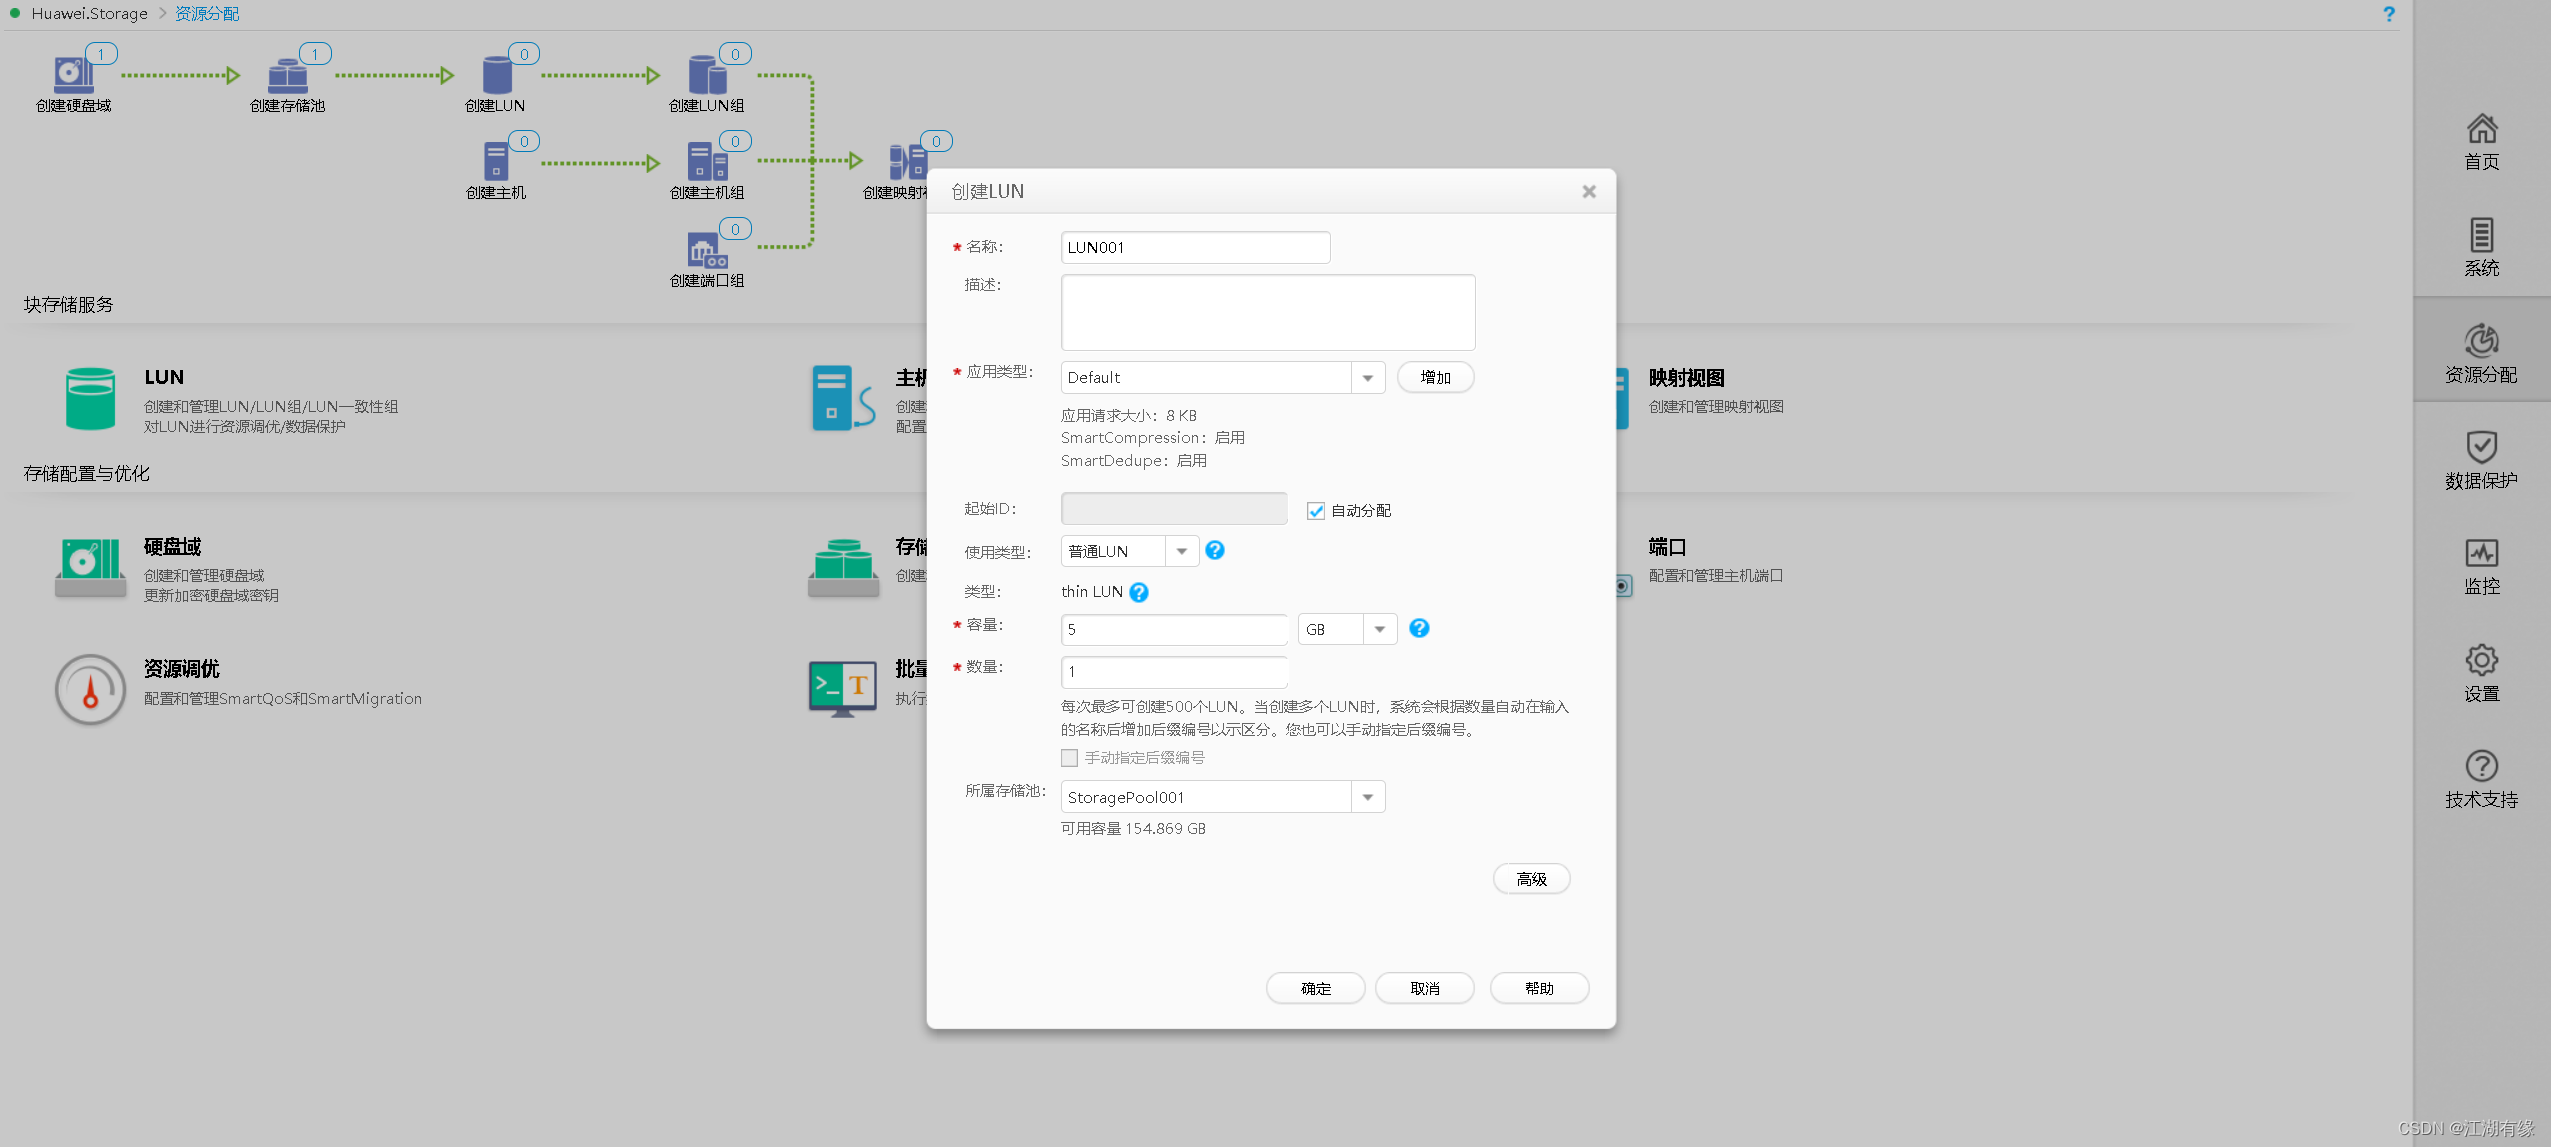Click the Huawei.Storage breadcrumb

(89, 14)
